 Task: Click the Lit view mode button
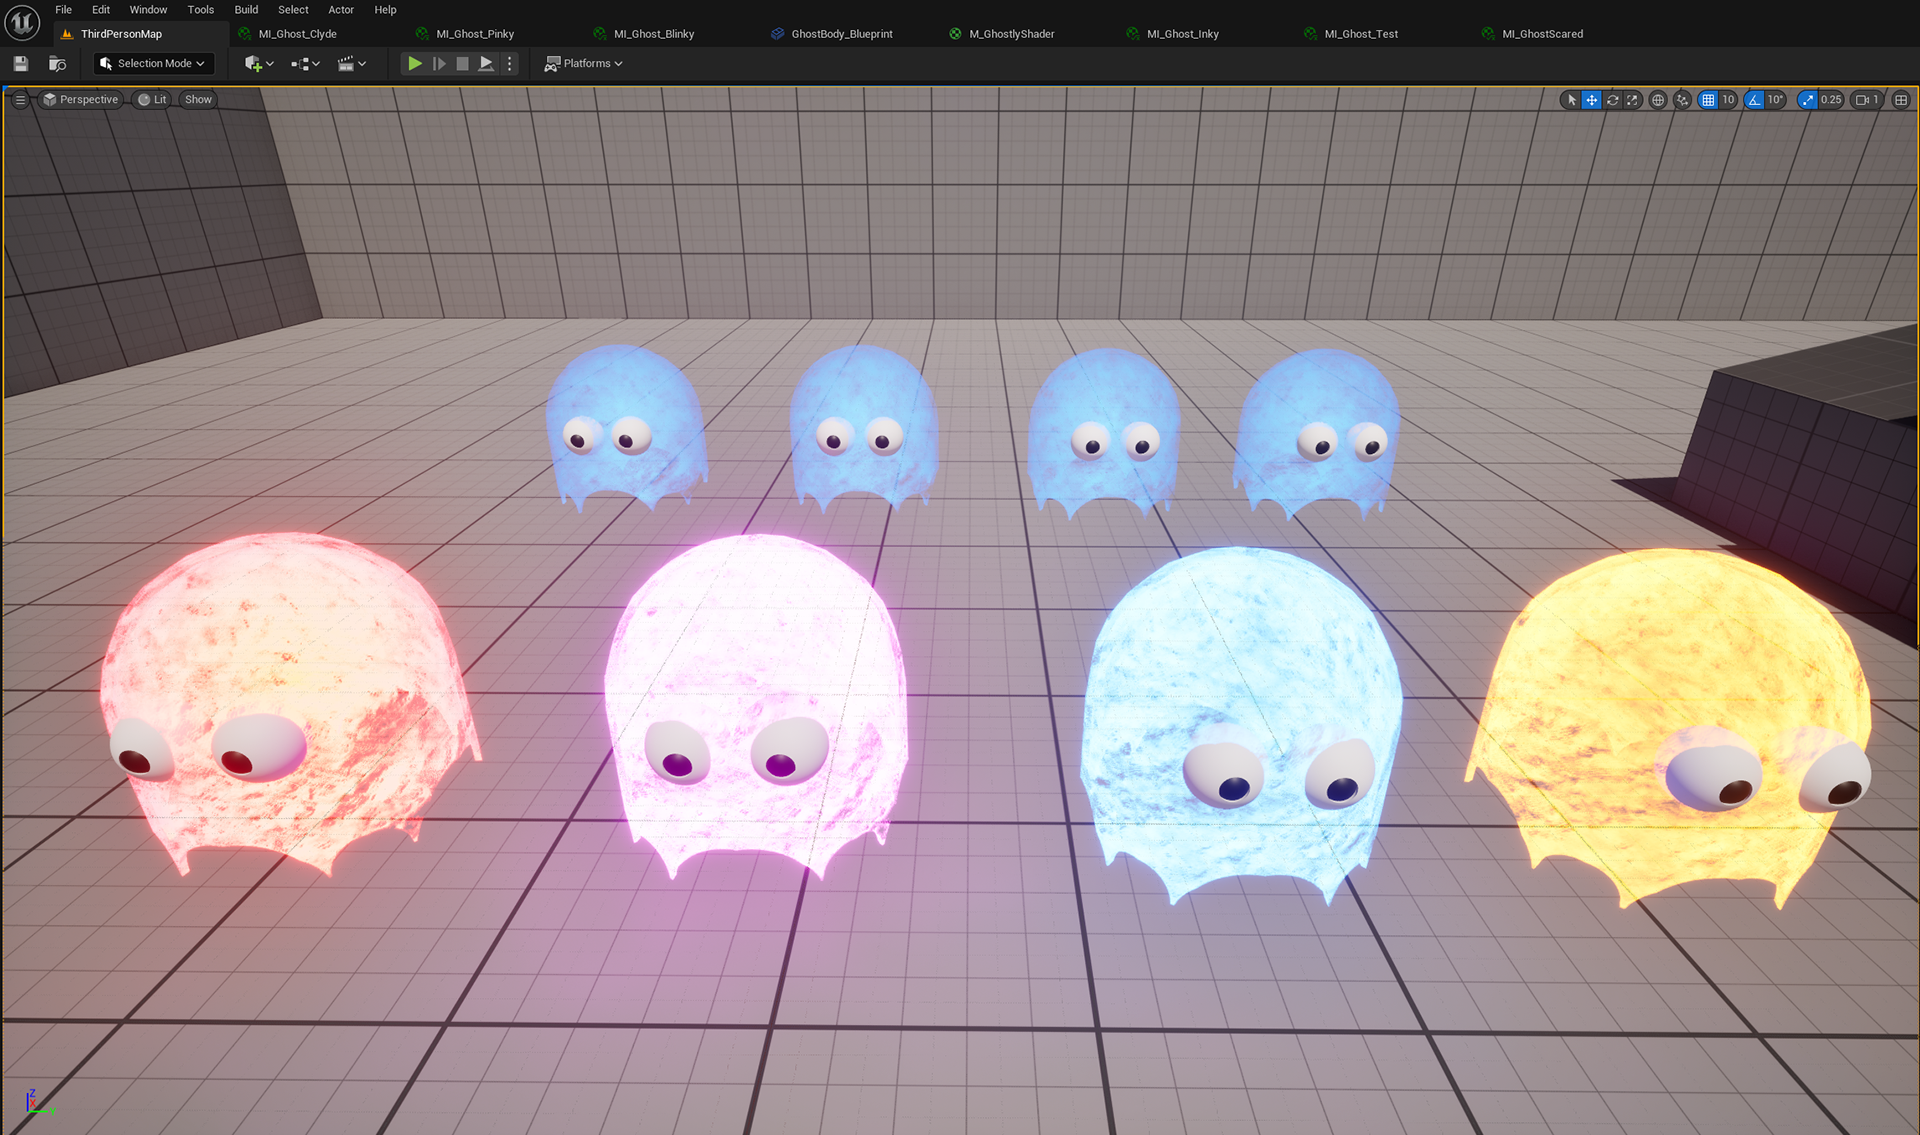point(152,100)
